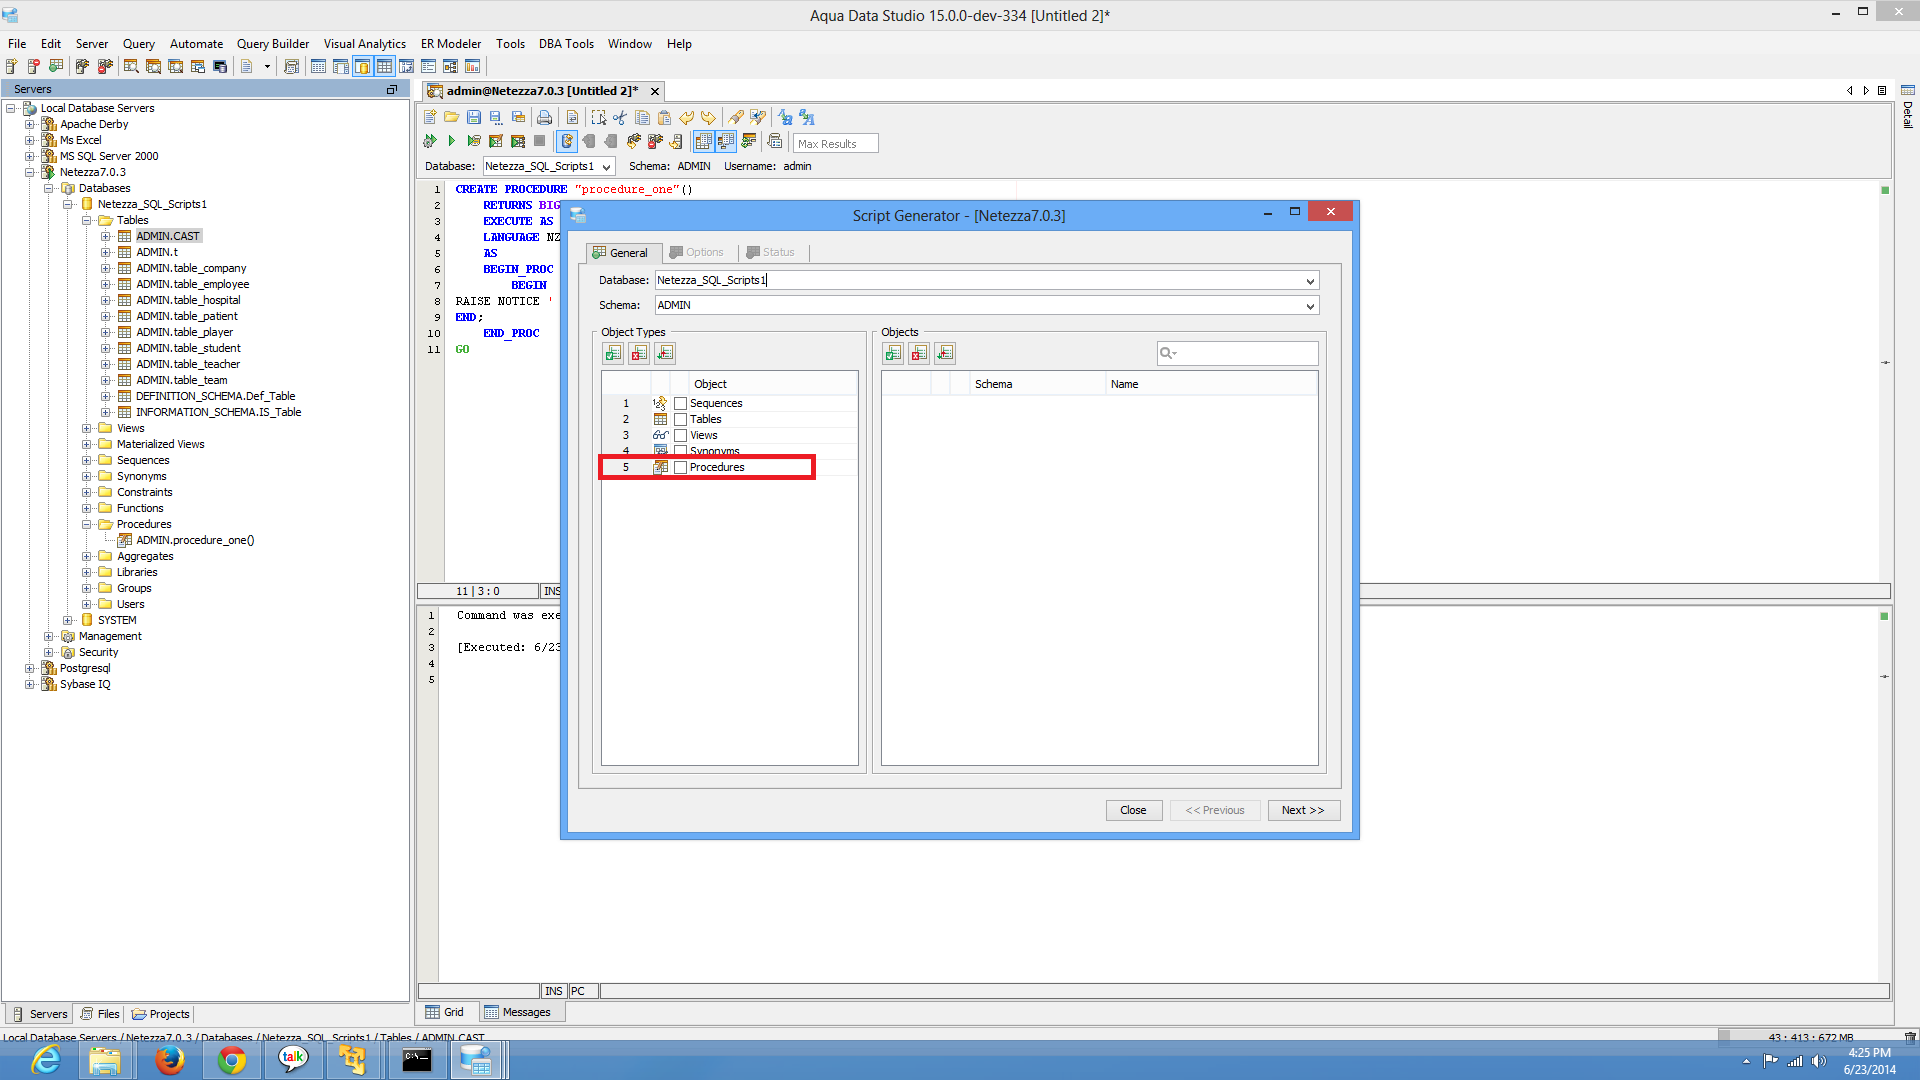Click the Cut scissors icon
Image resolution: width=1920 pixels, height=1080 pixels.
coord(620,117)
